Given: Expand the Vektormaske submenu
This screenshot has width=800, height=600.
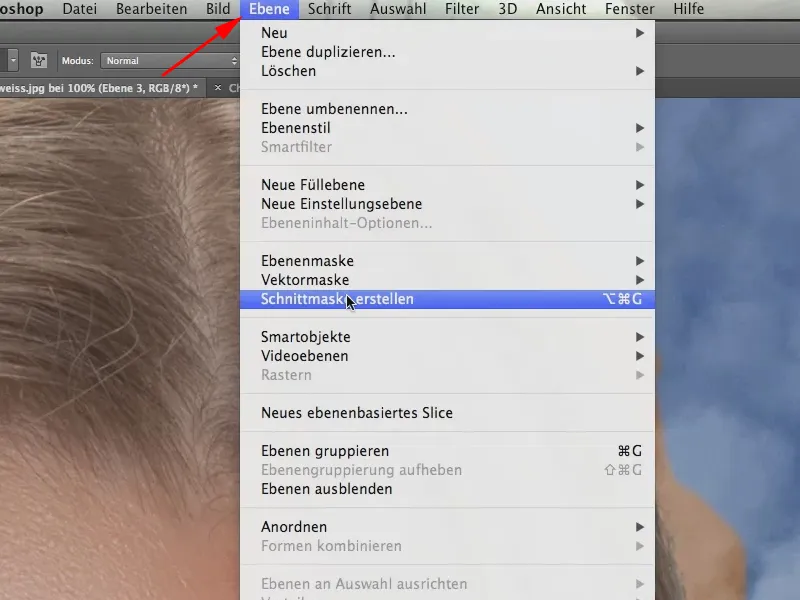Looking at the screenshot, I should 447,280.
